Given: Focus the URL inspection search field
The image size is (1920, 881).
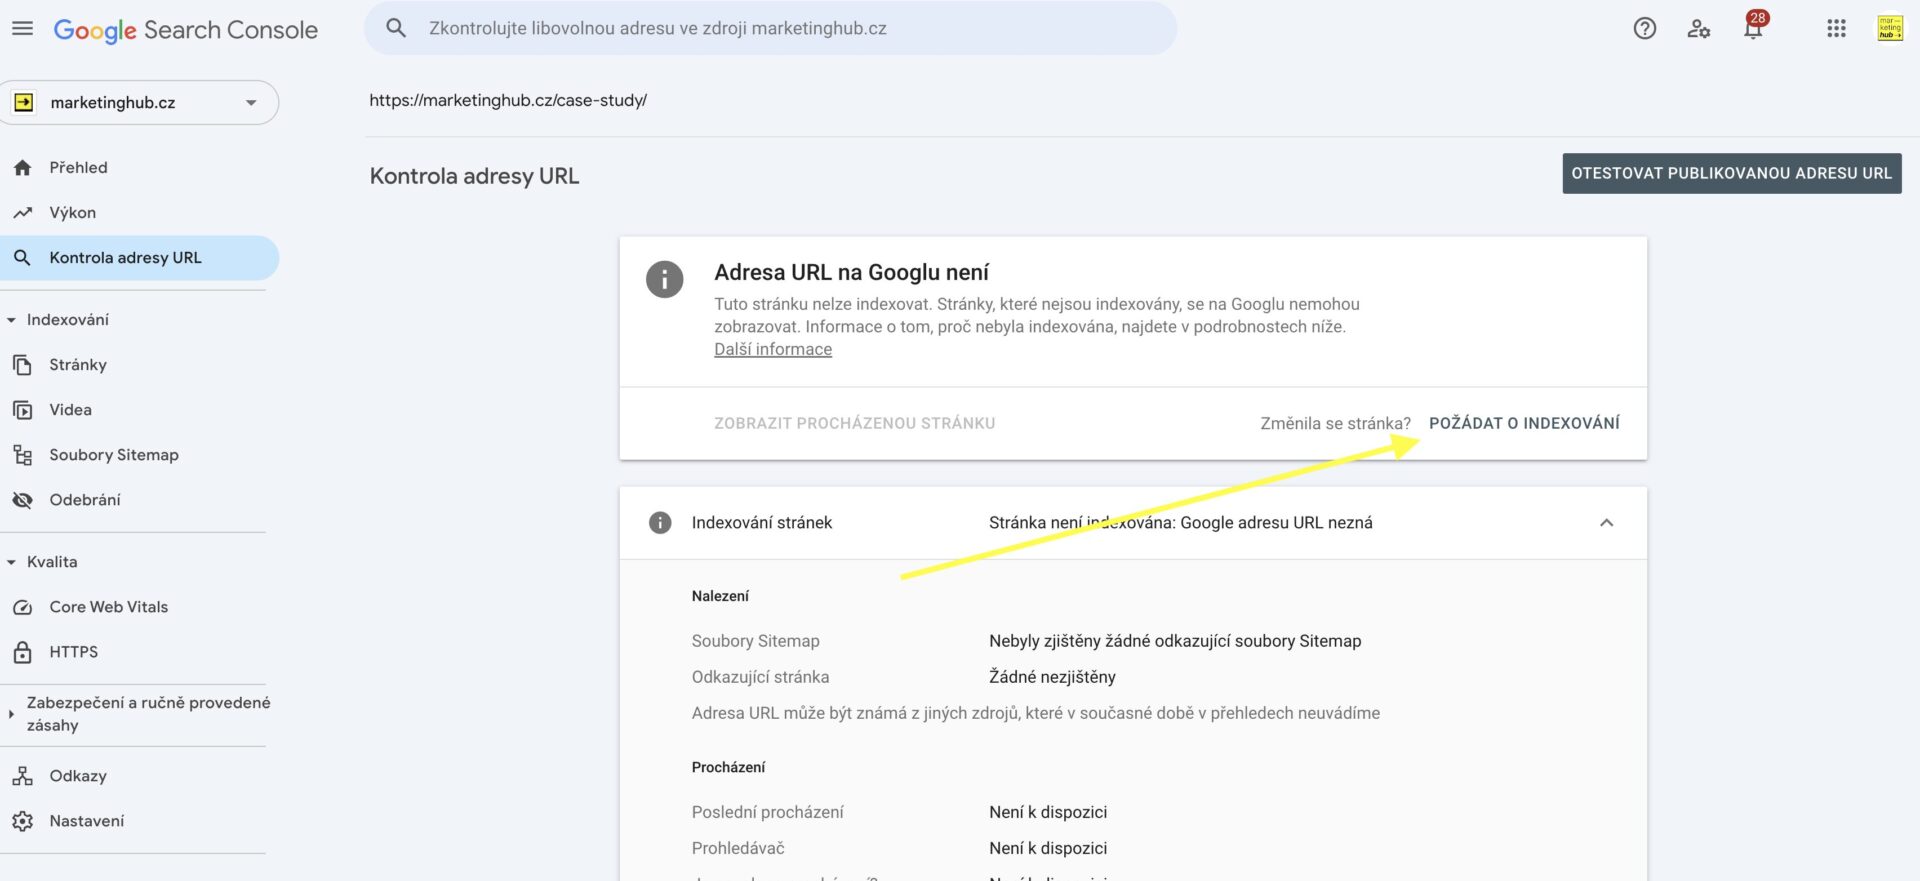Looking at the screenshot, I should pos(771,28).
